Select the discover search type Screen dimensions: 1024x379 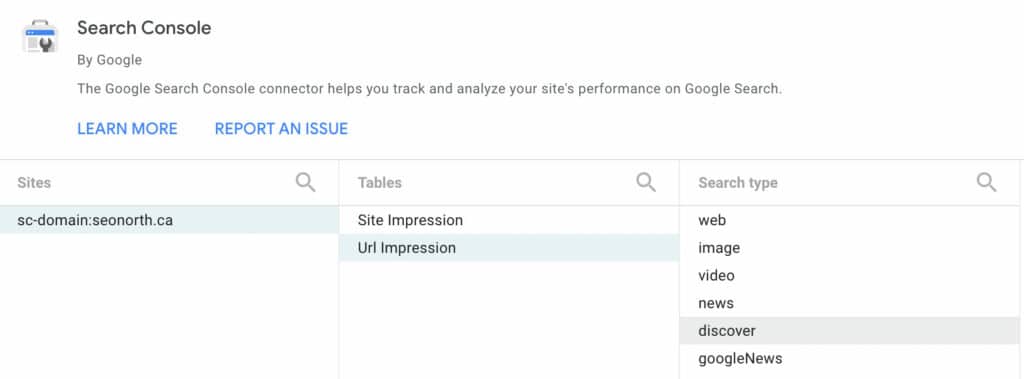pyautogui.click(x=849, y=331)
